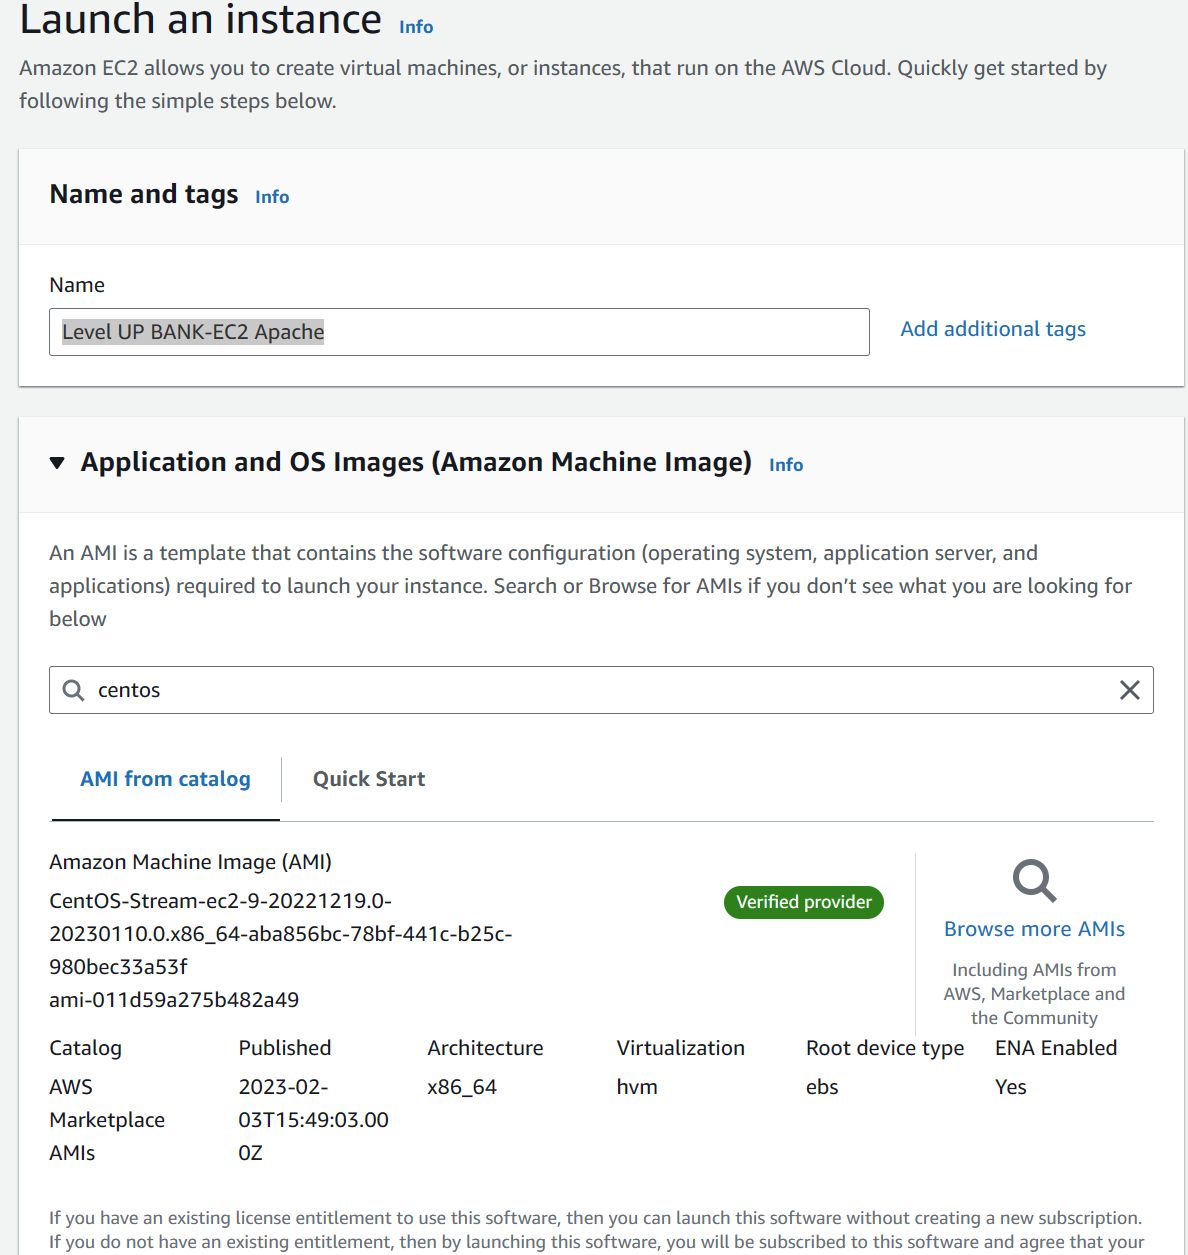1188x1255 pixels.
Task: Click the AWS Marketplace AMIs catalog value
Action: coord(107,1120)
